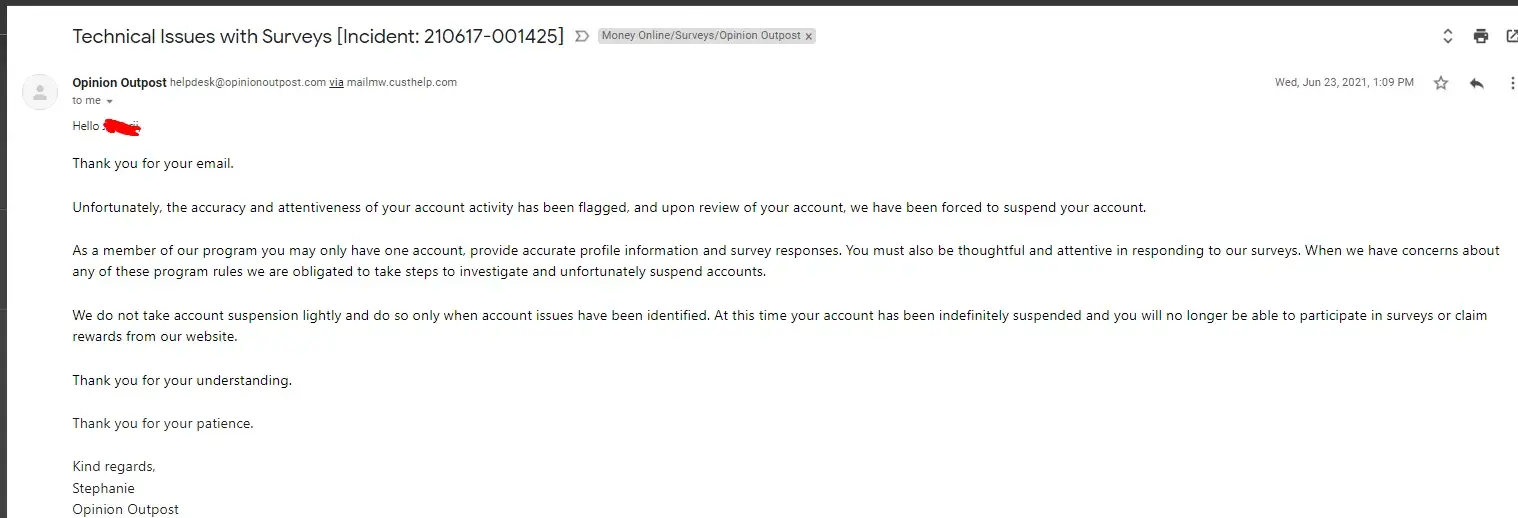Click the sender's profile avatar
1518x518 pixels.
(39, 92)
